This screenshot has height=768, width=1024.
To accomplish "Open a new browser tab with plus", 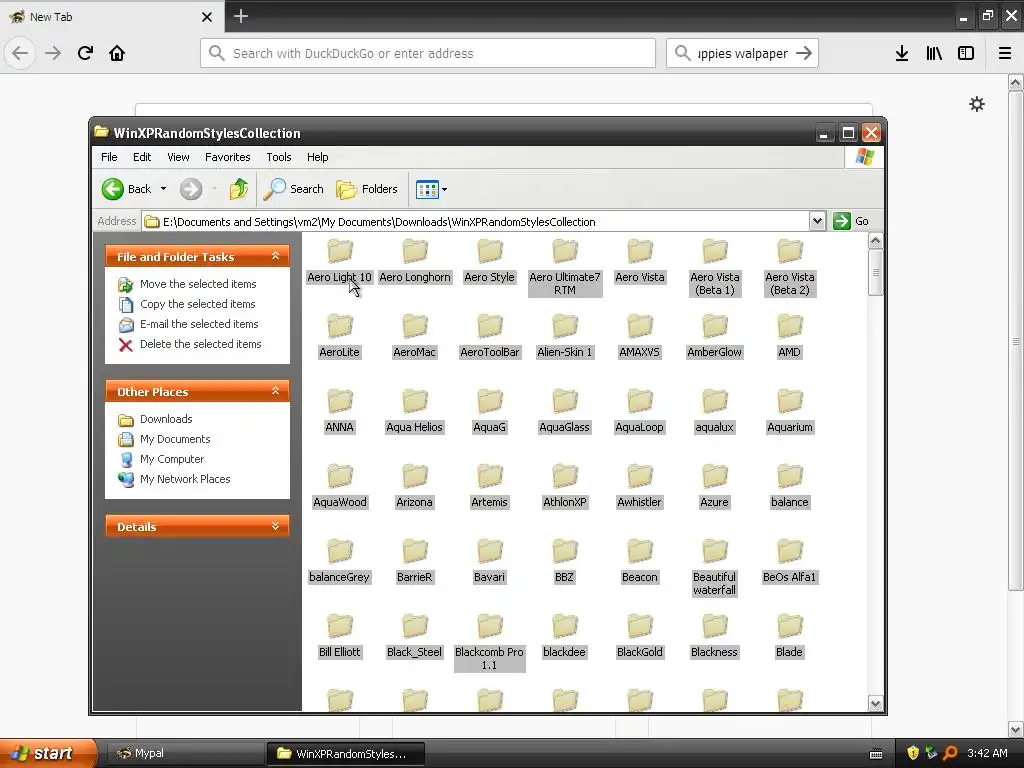I will [241, 16].
